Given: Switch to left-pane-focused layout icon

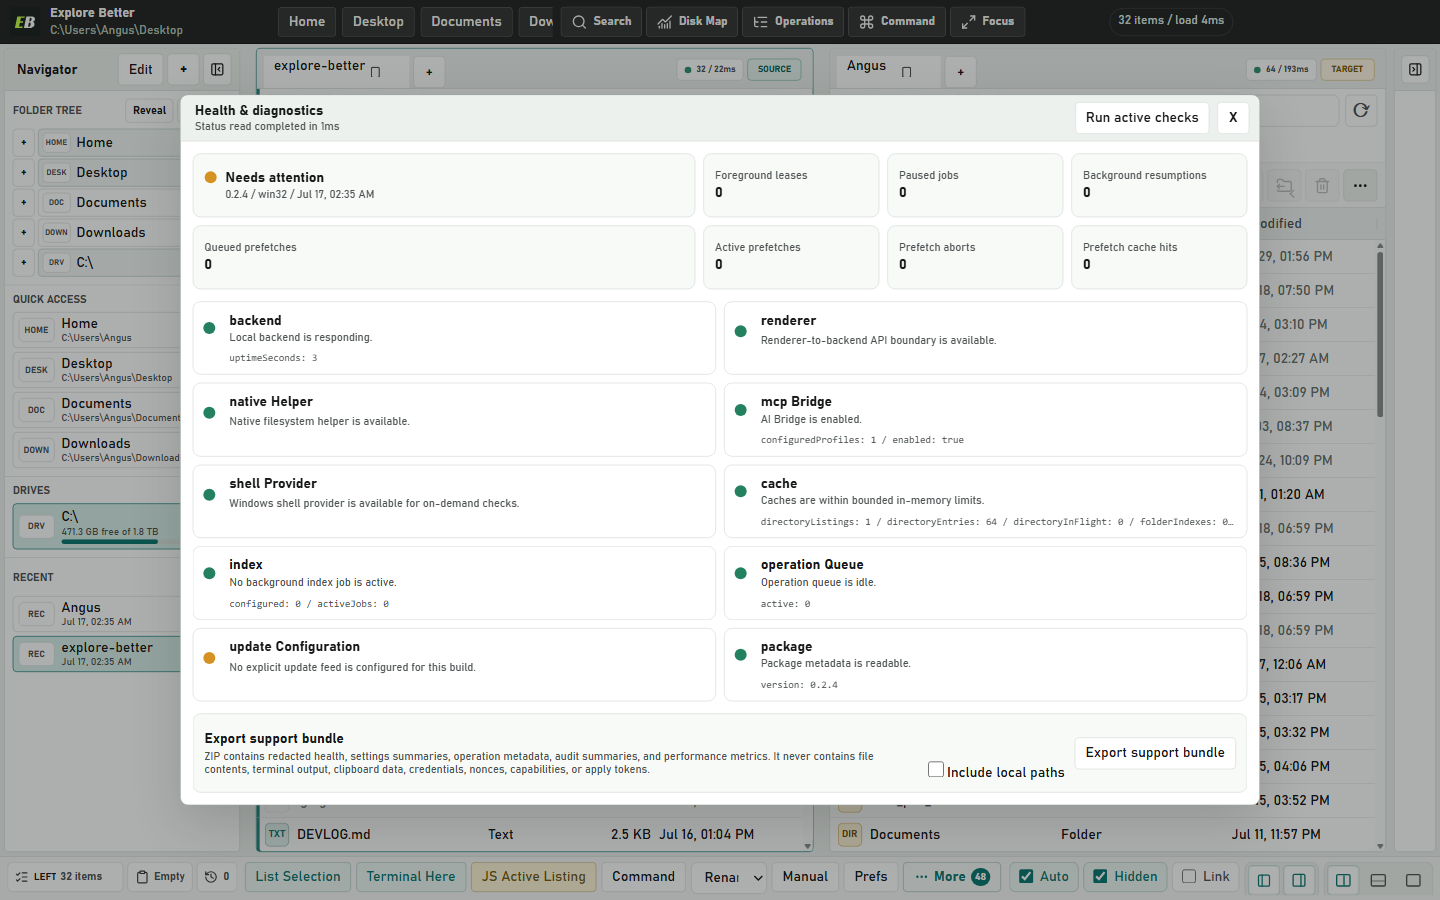Looking at the screenshot, I should pos(1264,880).
